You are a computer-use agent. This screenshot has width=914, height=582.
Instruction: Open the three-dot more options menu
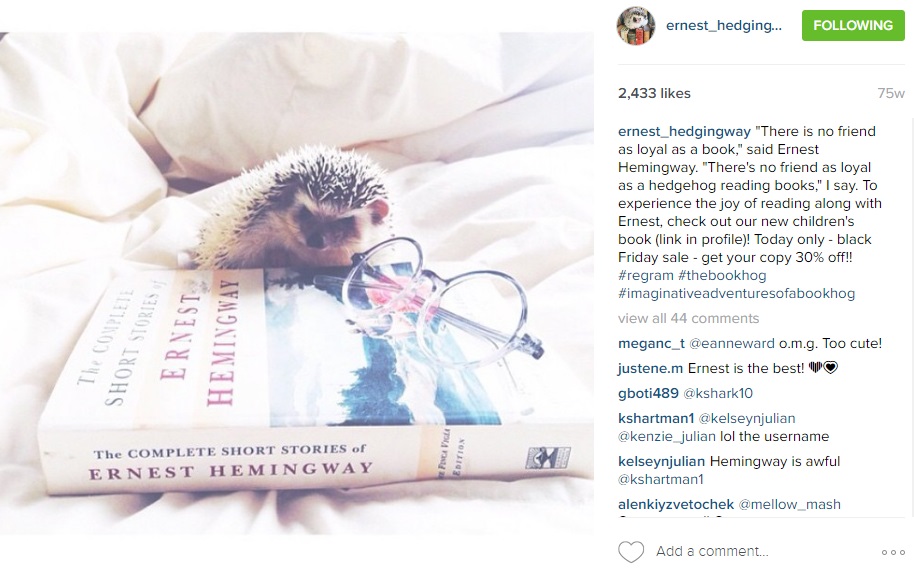coord(893,552)
